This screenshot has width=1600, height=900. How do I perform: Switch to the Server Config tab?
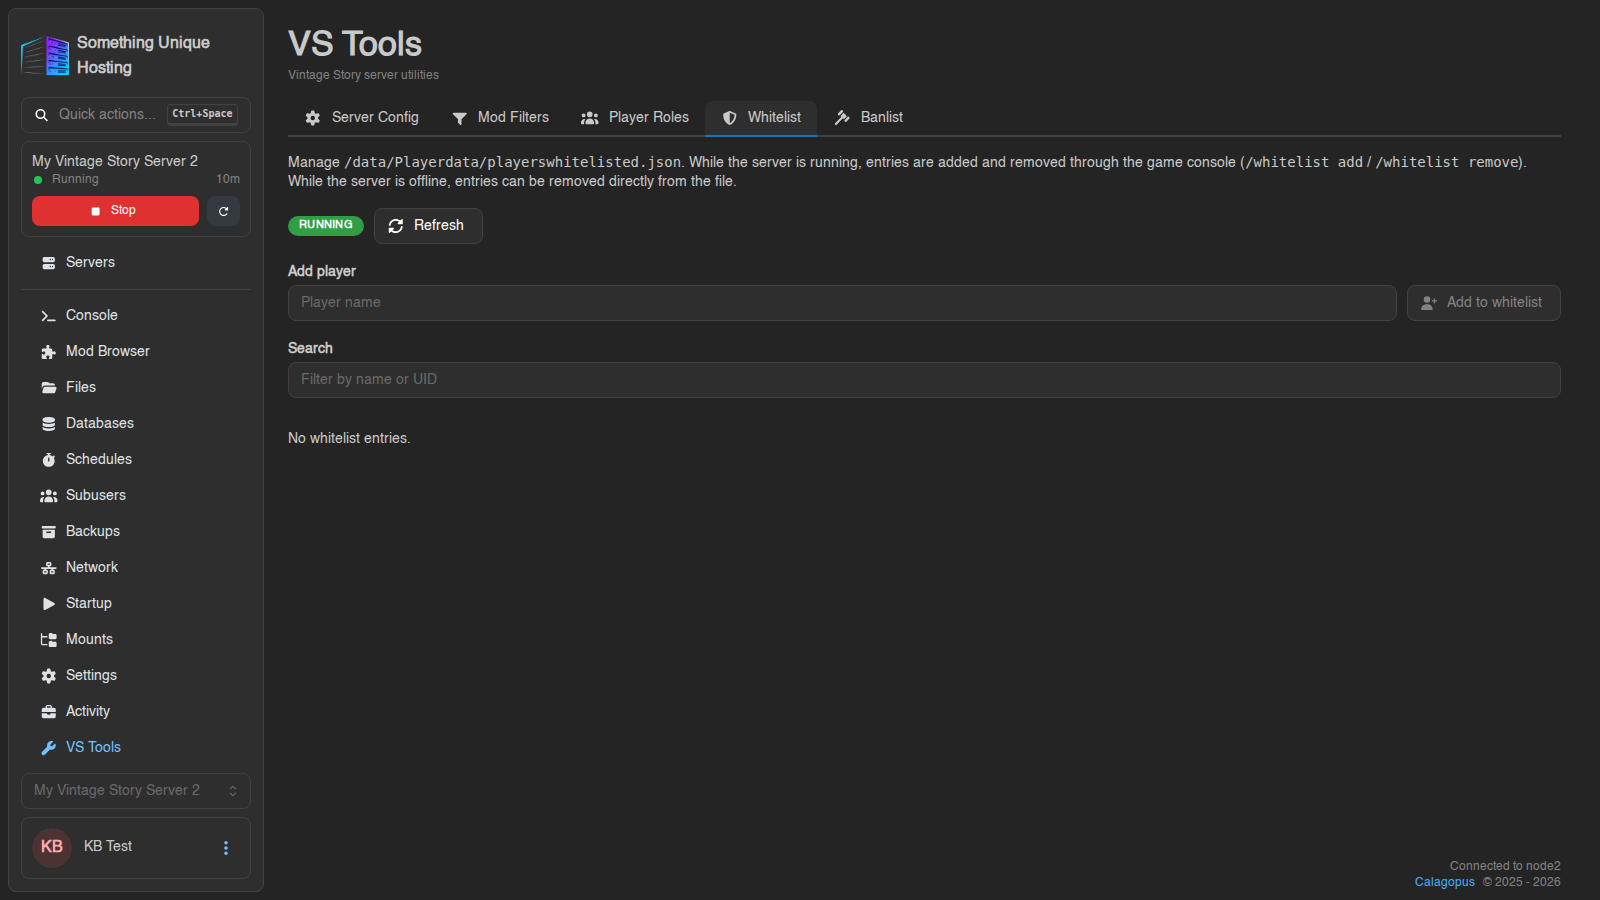[361, 118]
